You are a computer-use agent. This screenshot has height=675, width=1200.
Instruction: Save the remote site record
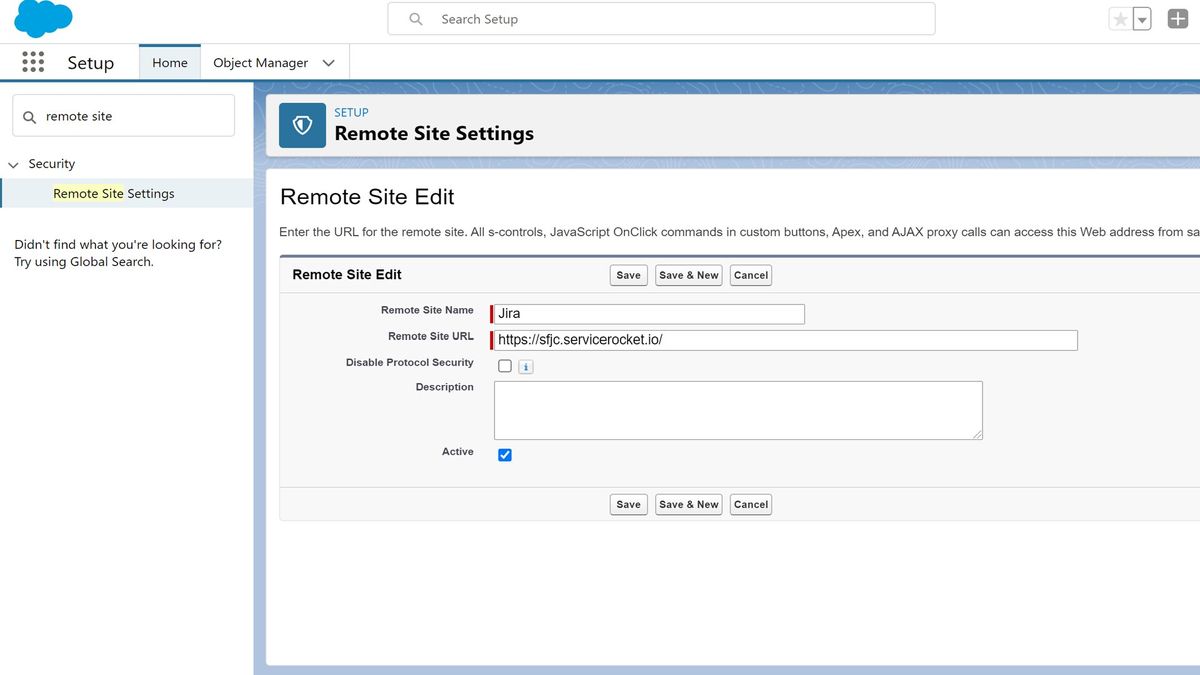click(x=628, y=275)
